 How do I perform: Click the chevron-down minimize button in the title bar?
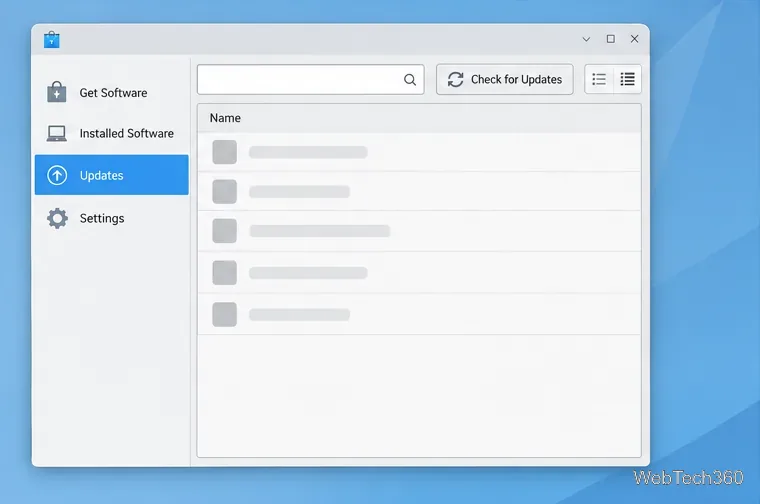[x=586, y=39]
